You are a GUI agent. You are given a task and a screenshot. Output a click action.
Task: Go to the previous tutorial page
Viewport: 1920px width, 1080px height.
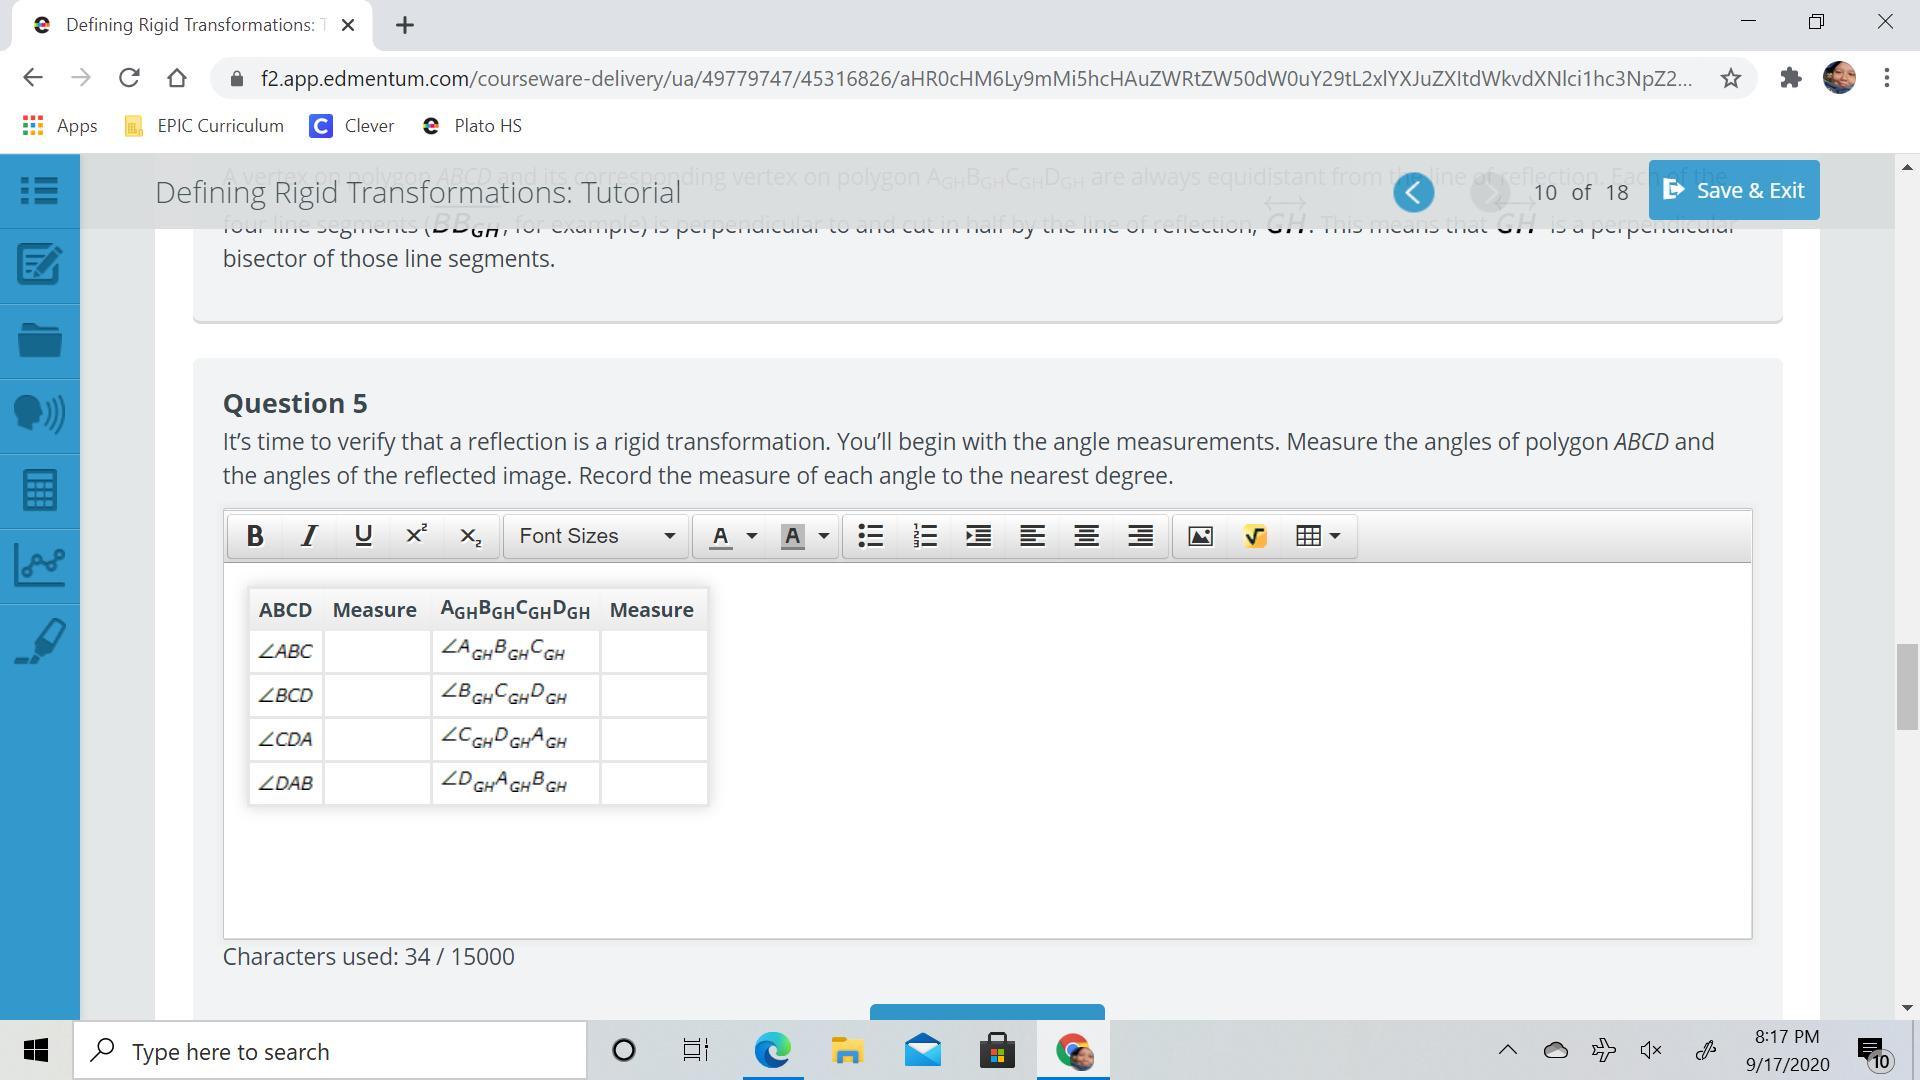point(1413,192)
